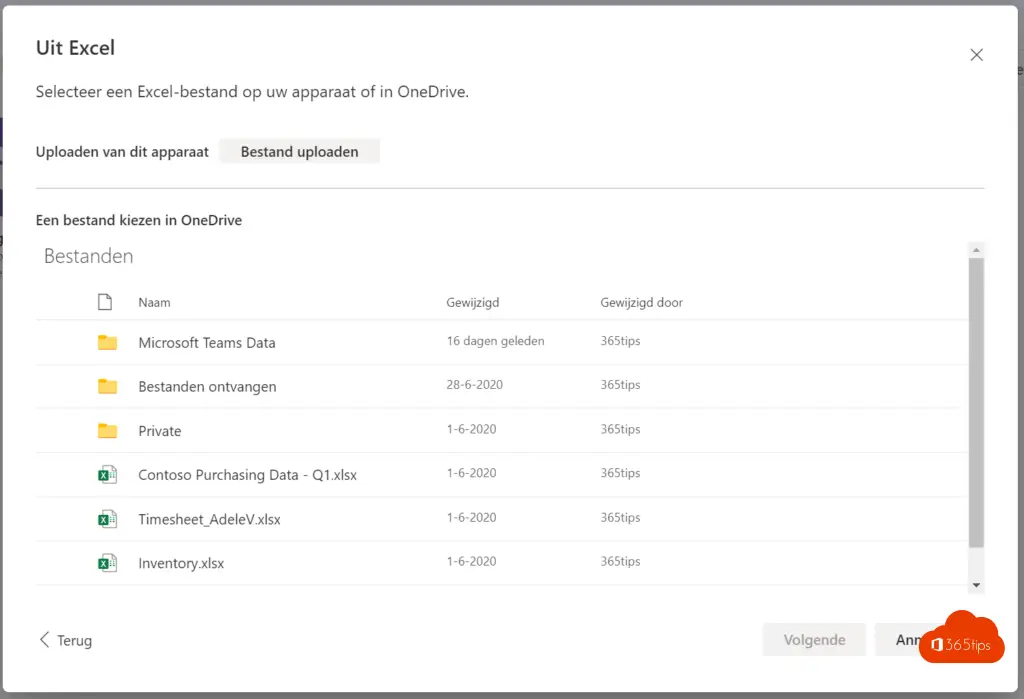Viewport: 1024px width, 699px height.
Task: Sort by the Naam column header
Action: tap(154, 302)
